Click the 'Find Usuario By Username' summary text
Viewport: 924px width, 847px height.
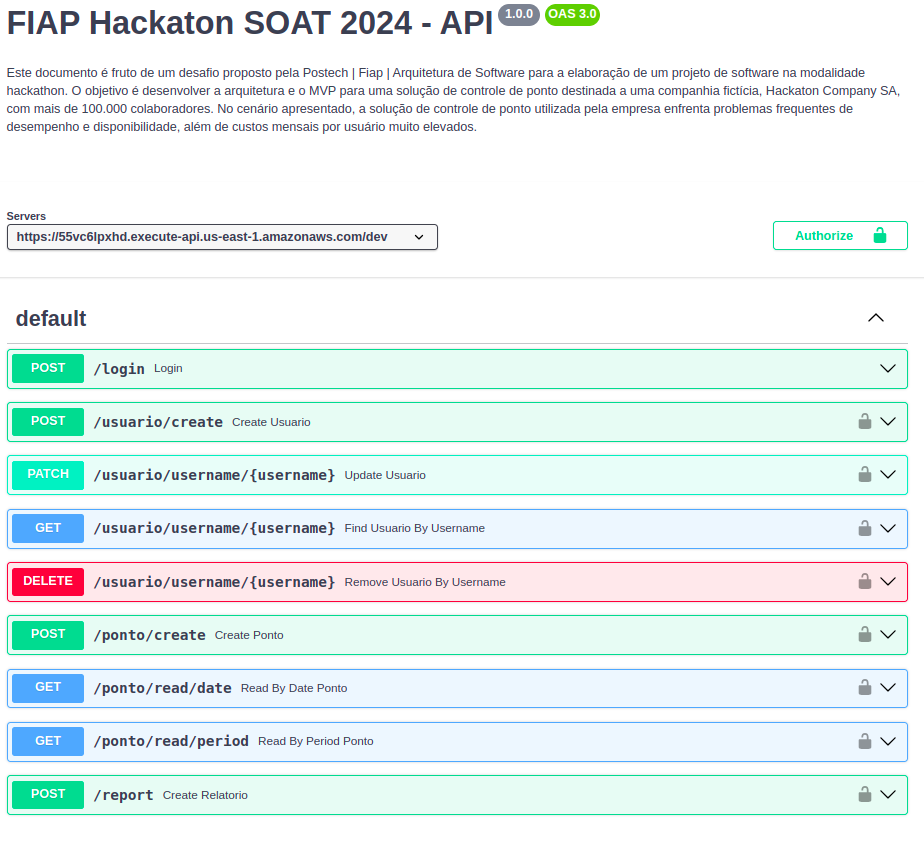coord(414,528)
